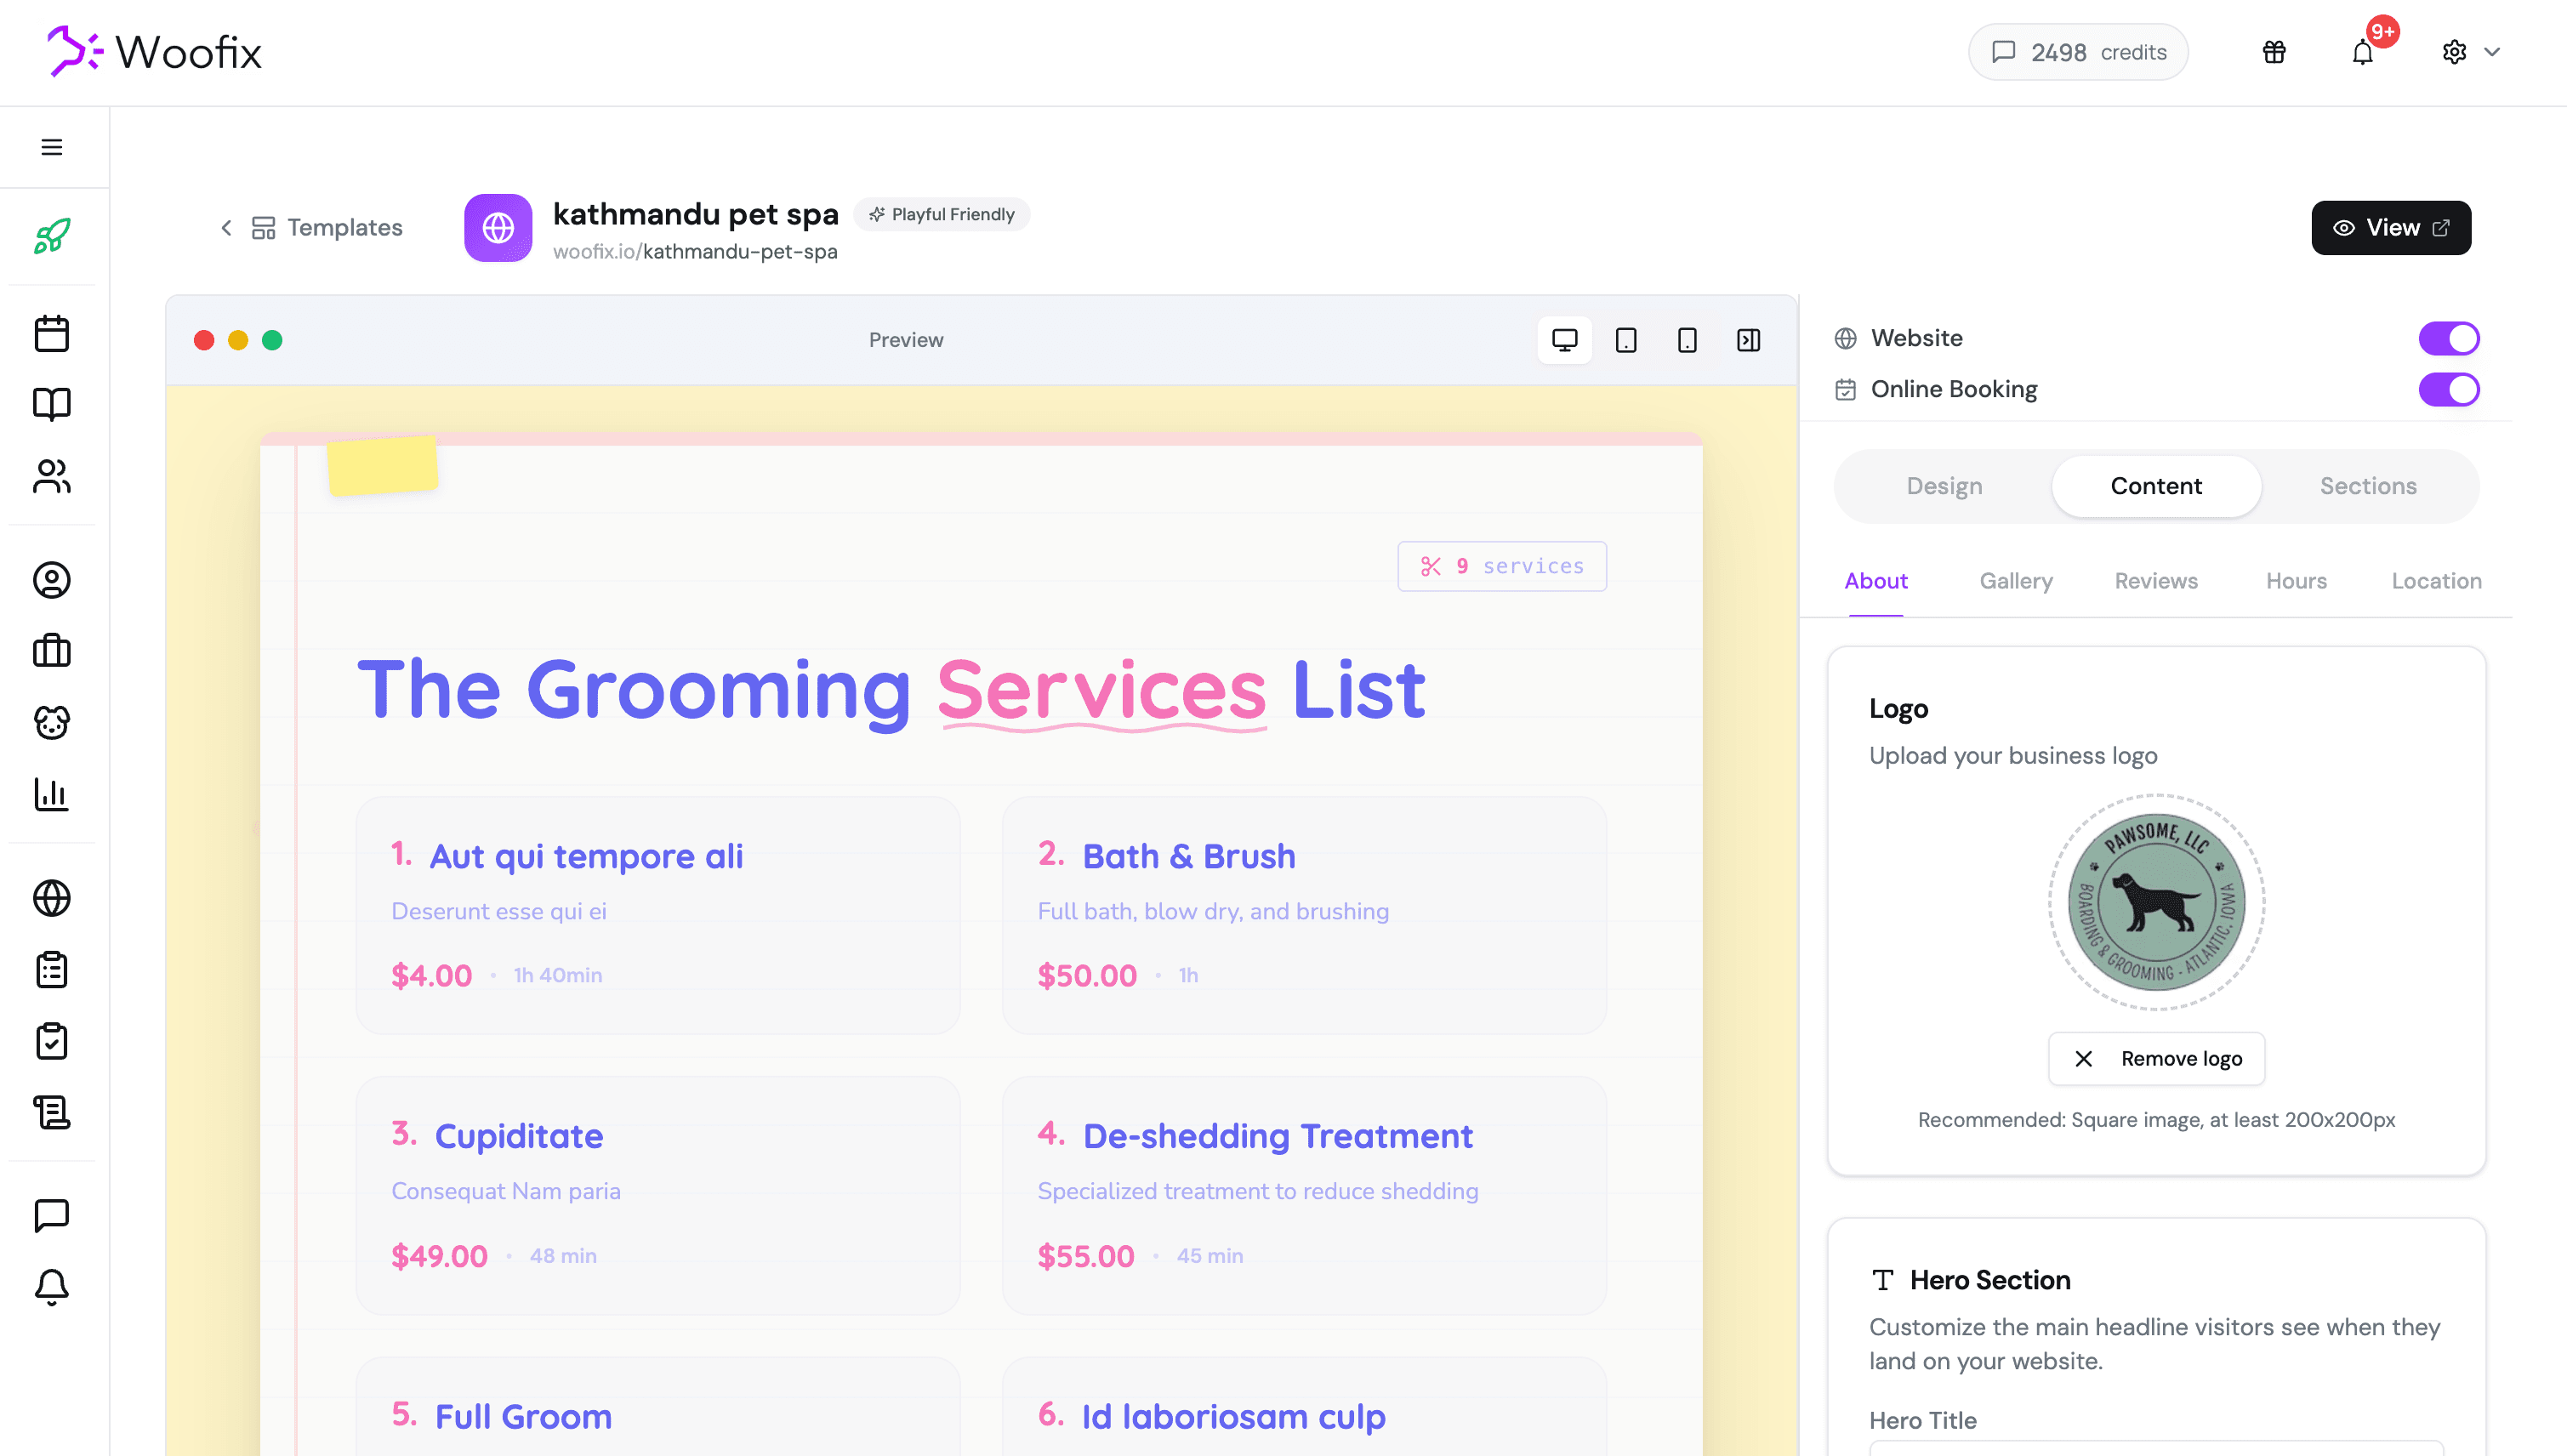Switch to the Sections tab

[x=2368, y=486]
